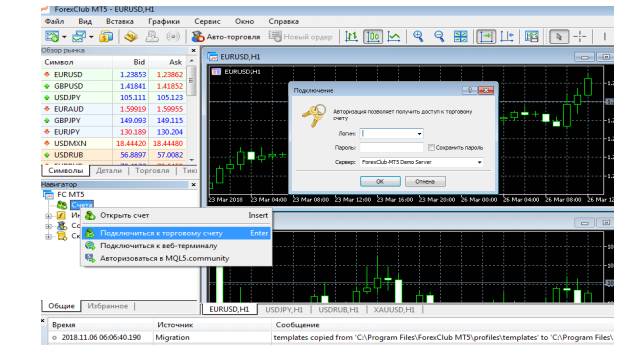Toggle chart shift icon
Image resolution: width=640 pixels, height=360 pixels.
(x=507, y=37)
